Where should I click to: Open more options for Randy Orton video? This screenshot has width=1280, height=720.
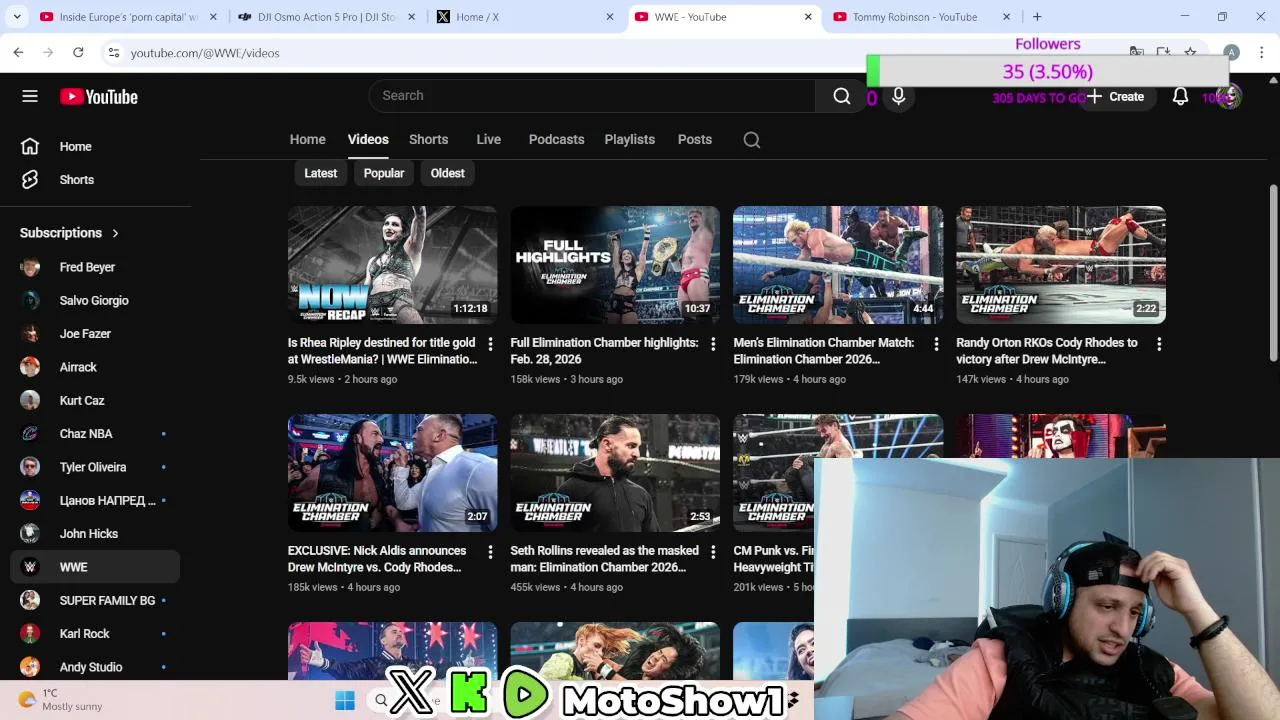coord(1159,344)
